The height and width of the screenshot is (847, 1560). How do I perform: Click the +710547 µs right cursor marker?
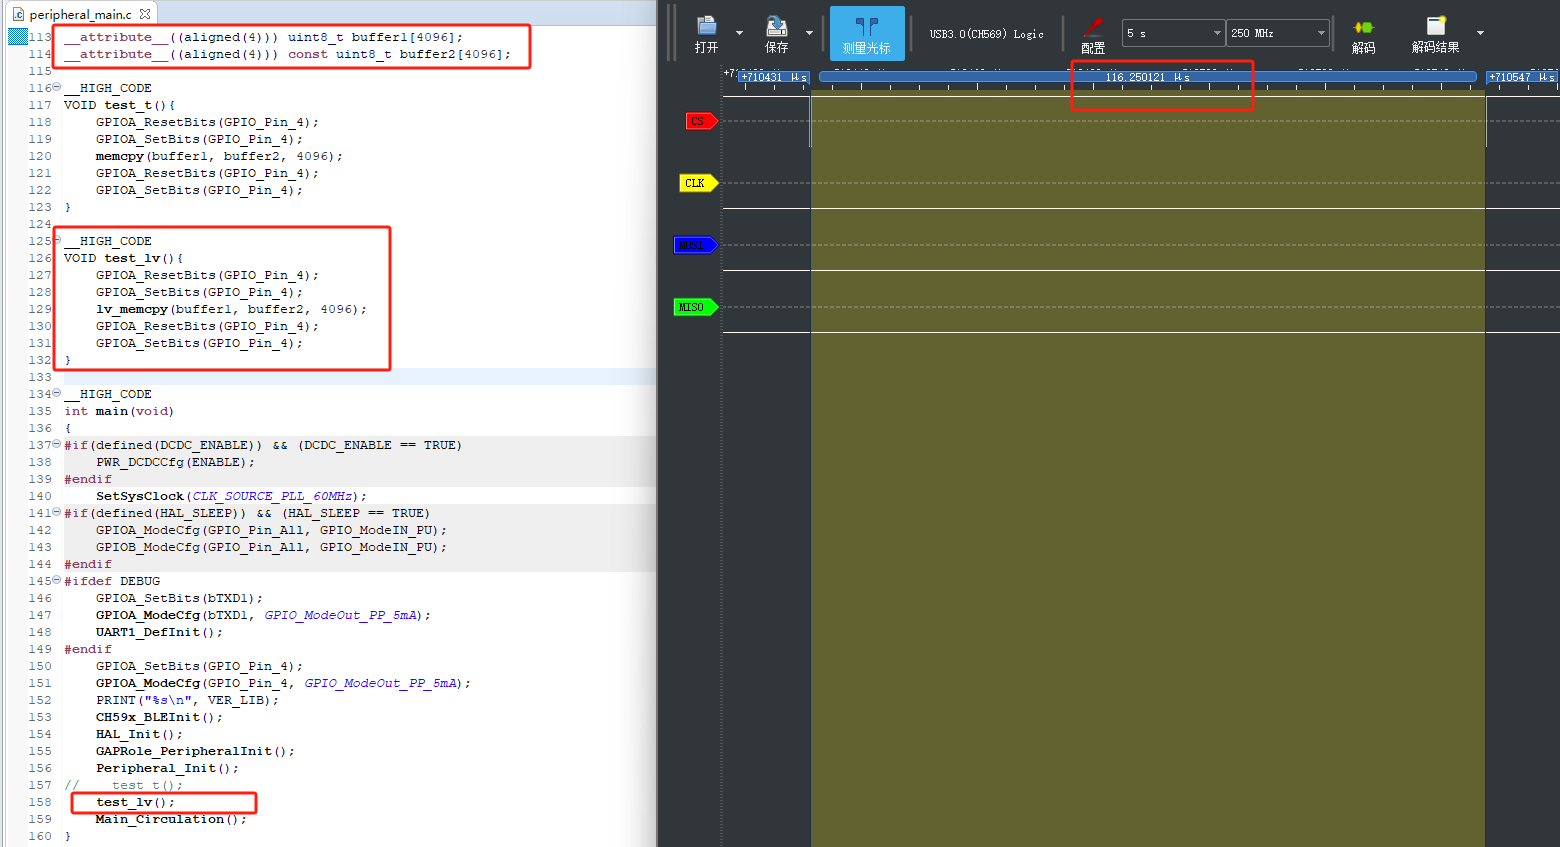click(x=1521, y=77)
